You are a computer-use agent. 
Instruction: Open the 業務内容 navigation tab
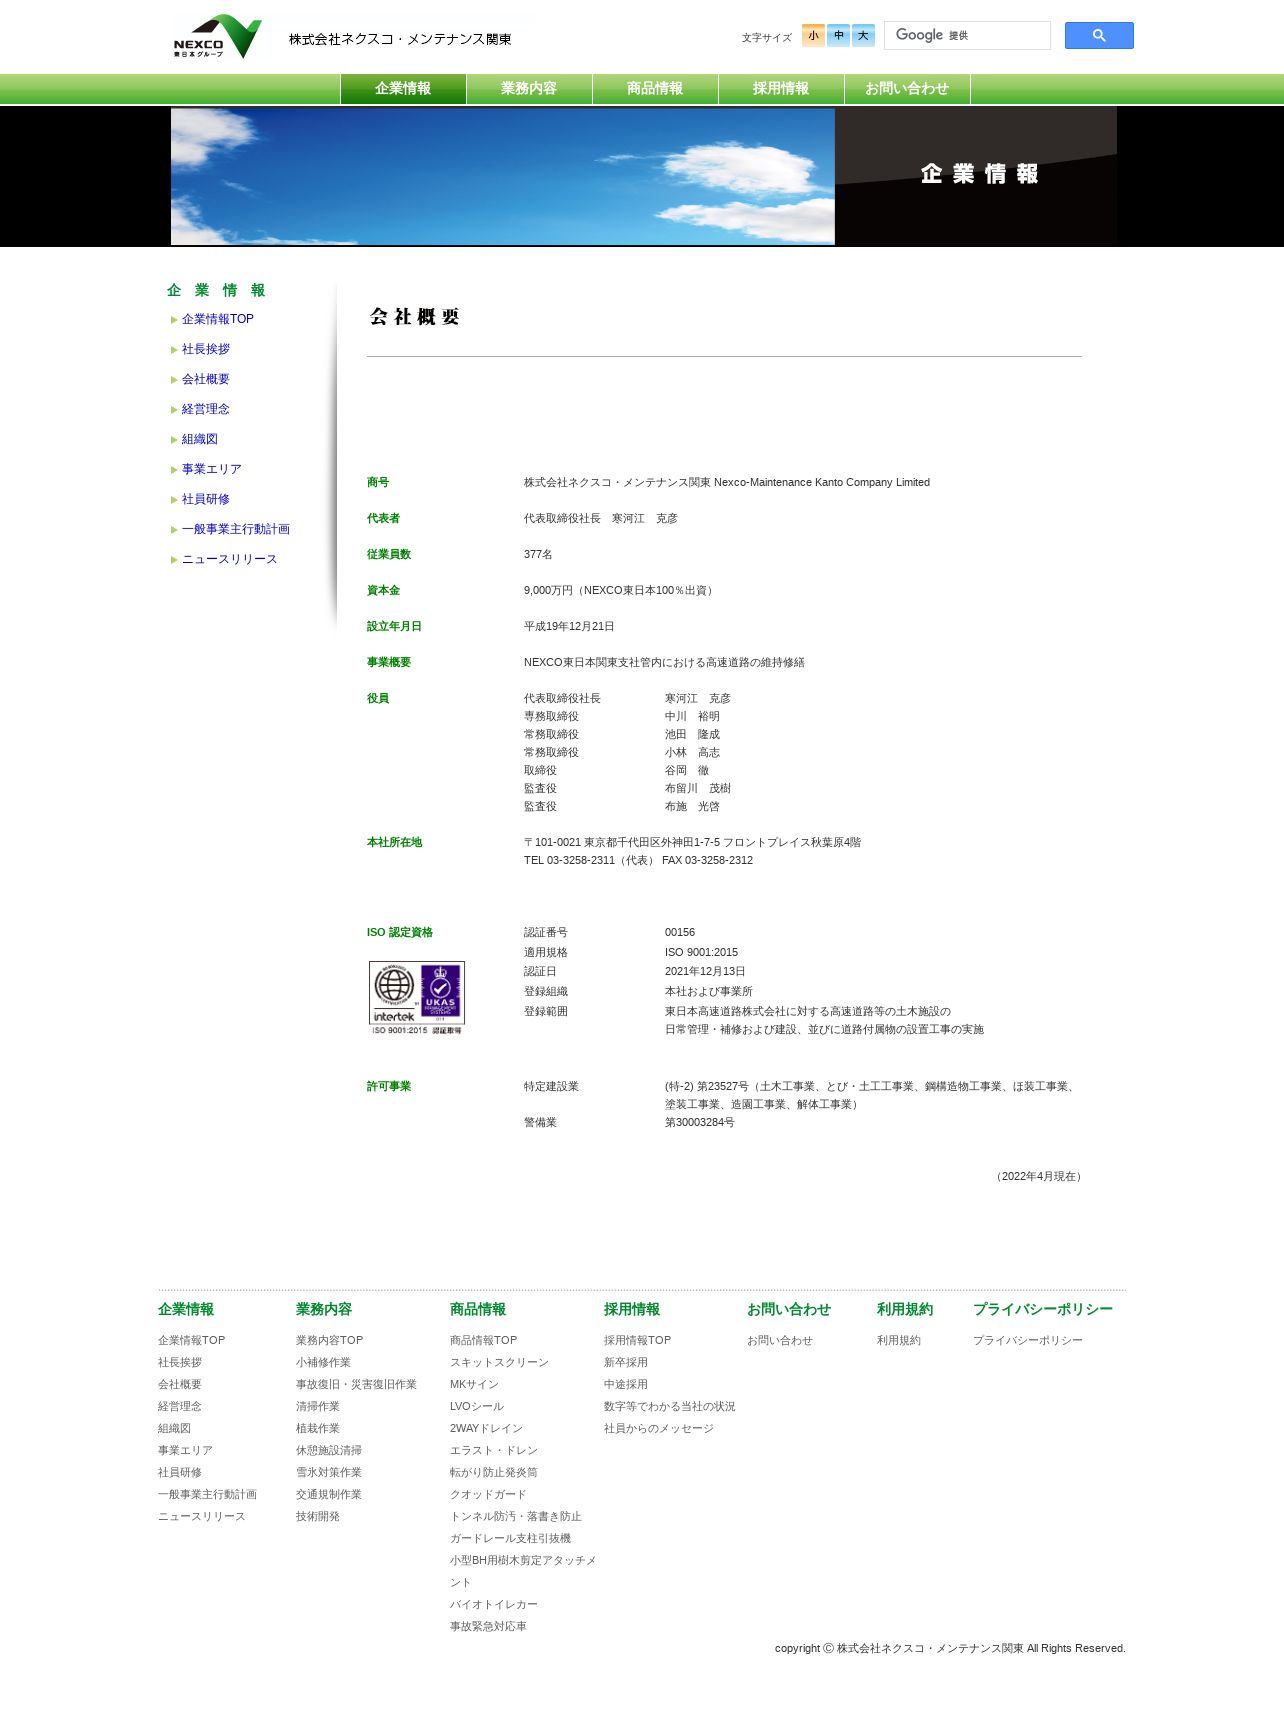pyautogui.click(x=529, y=89)
